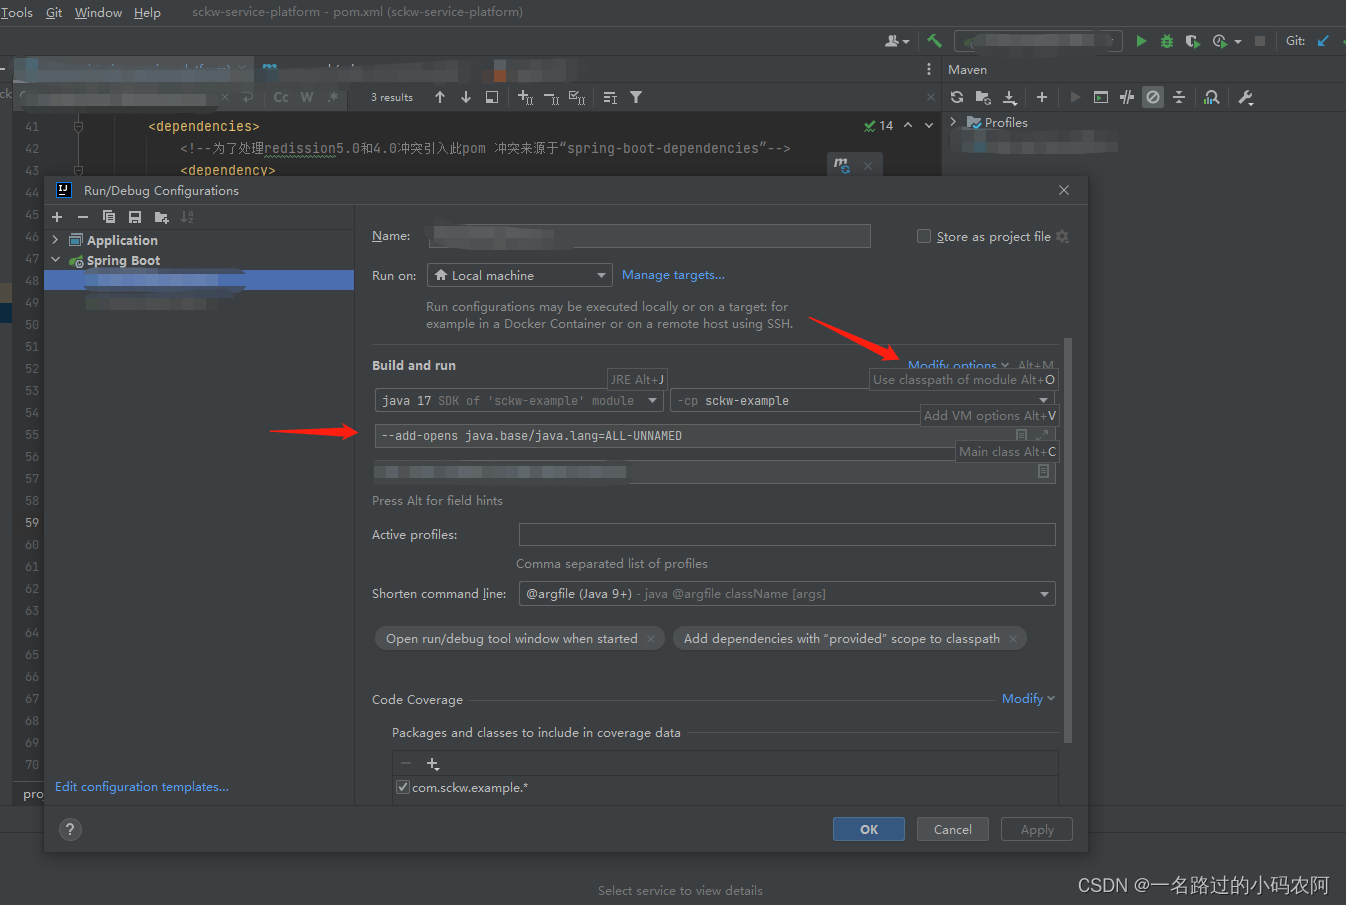Open the Git menu
The image size is (1346, 905).
(x=54, y=12)
